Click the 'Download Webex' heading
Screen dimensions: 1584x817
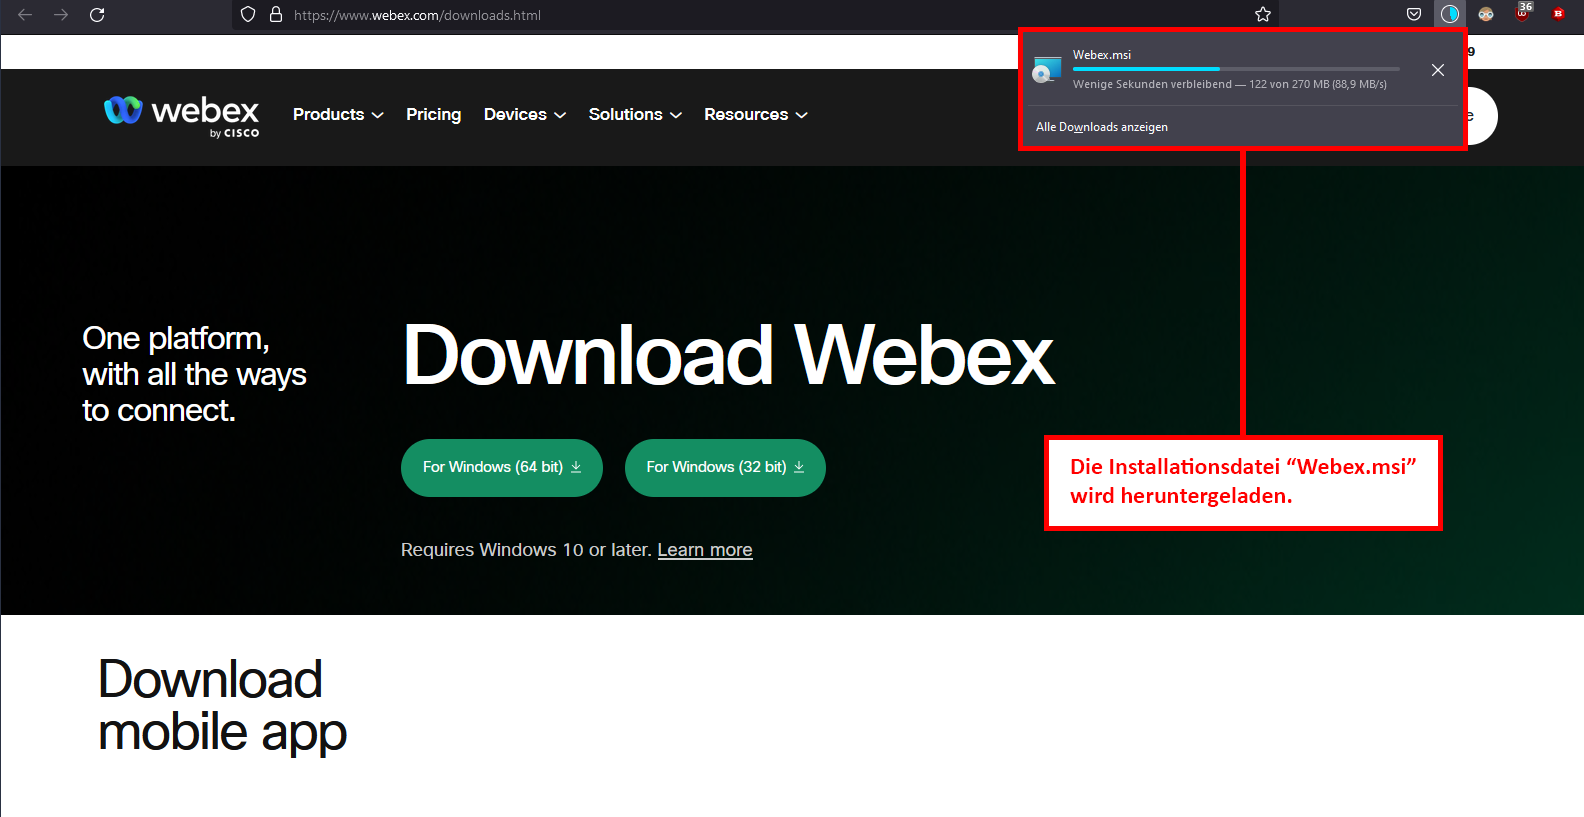[729, 356]
